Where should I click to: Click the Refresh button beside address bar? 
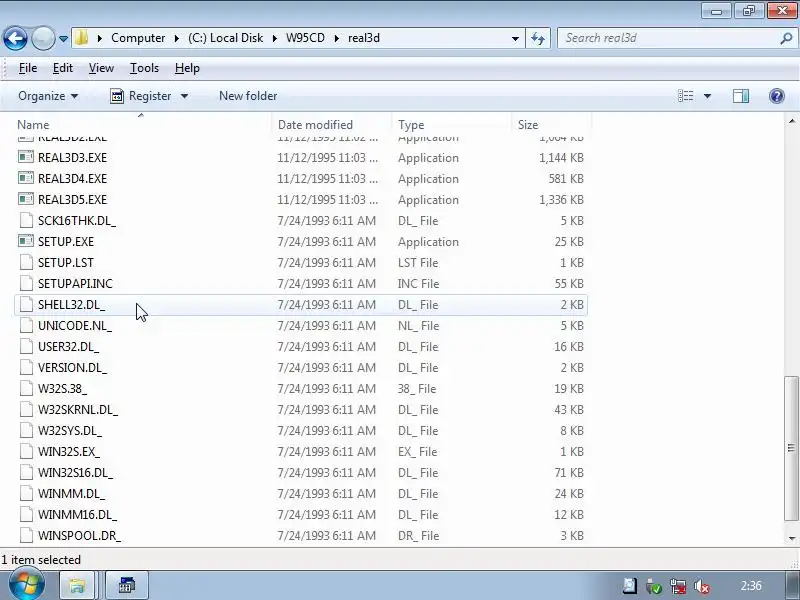(x=538, y=38)
